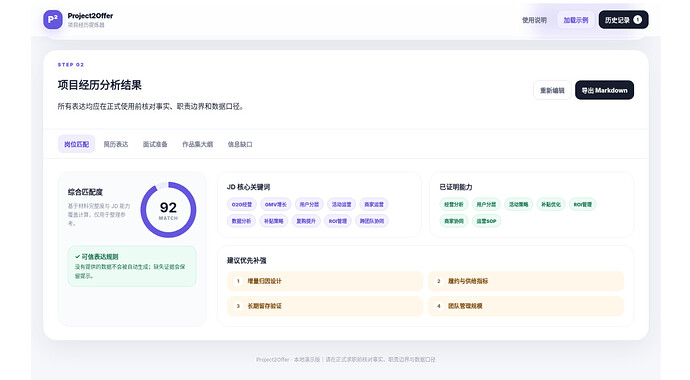The width and height of the screenshot is (690, 380).
Task: Click the 已证明能力 heading
Action: [x=456, y=187]
